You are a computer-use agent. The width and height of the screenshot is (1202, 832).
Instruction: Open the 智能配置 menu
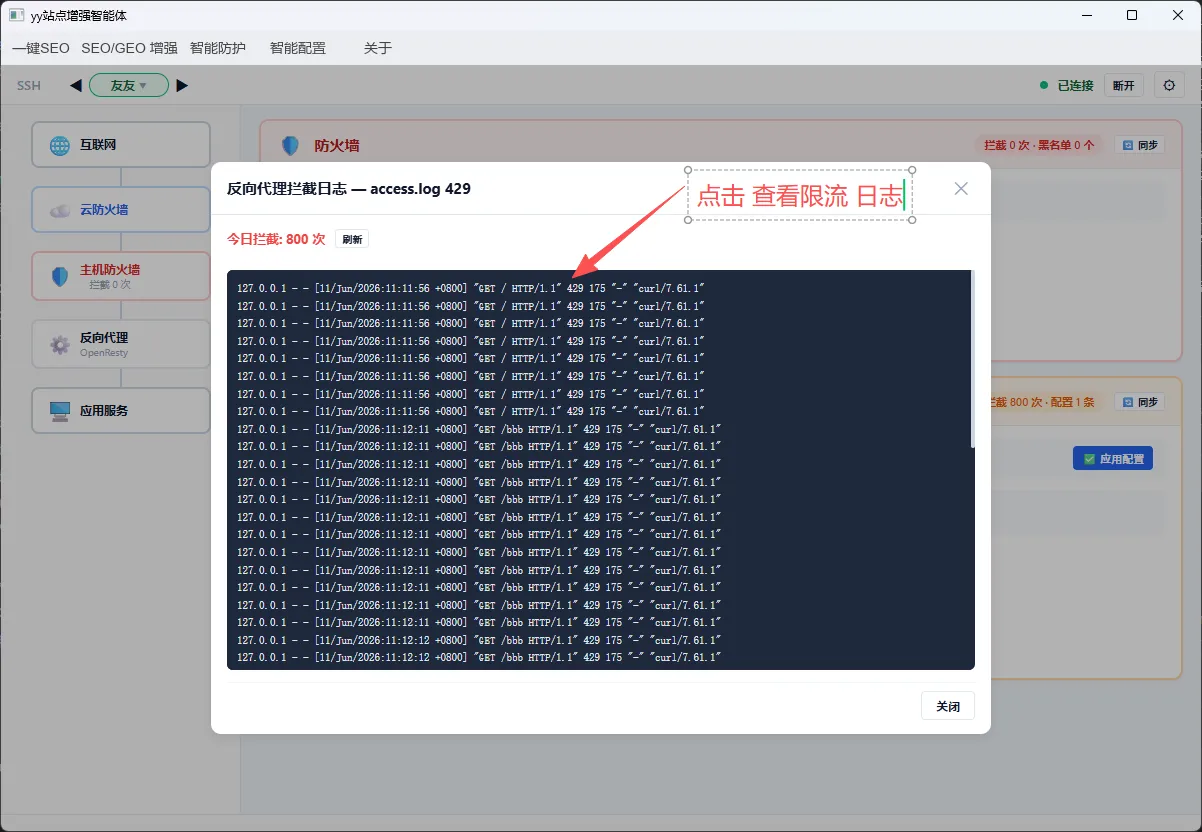[298, 48]
